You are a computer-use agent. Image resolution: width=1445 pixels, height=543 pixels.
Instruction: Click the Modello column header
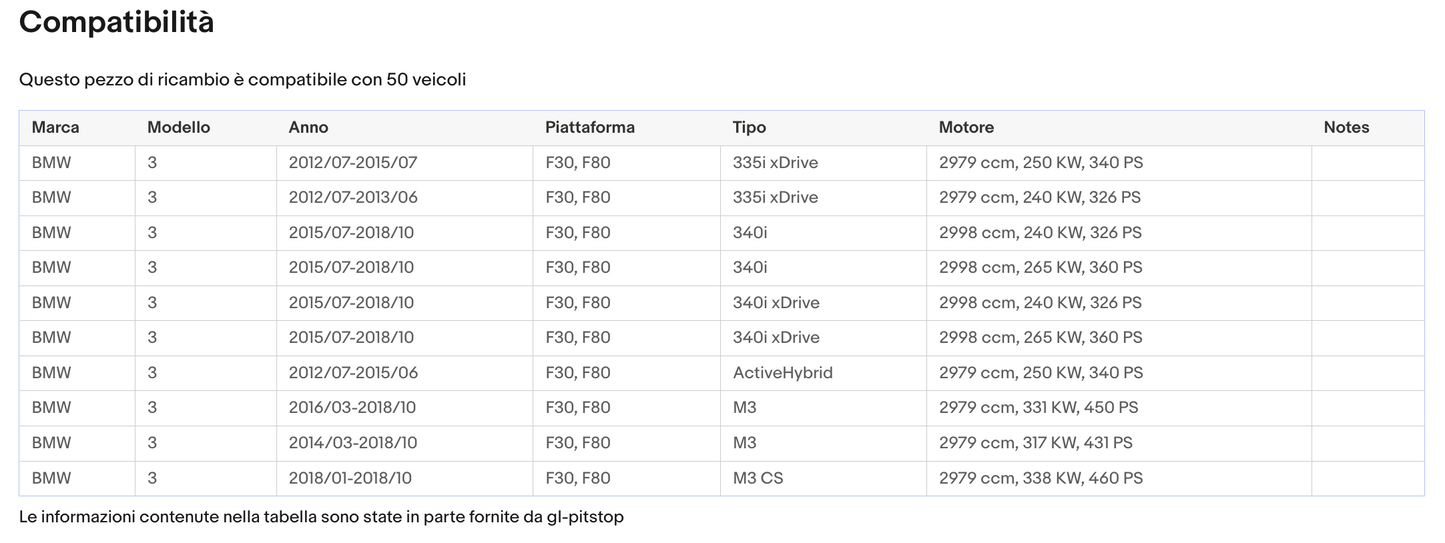pyautogui.click(x=178, y=128)
